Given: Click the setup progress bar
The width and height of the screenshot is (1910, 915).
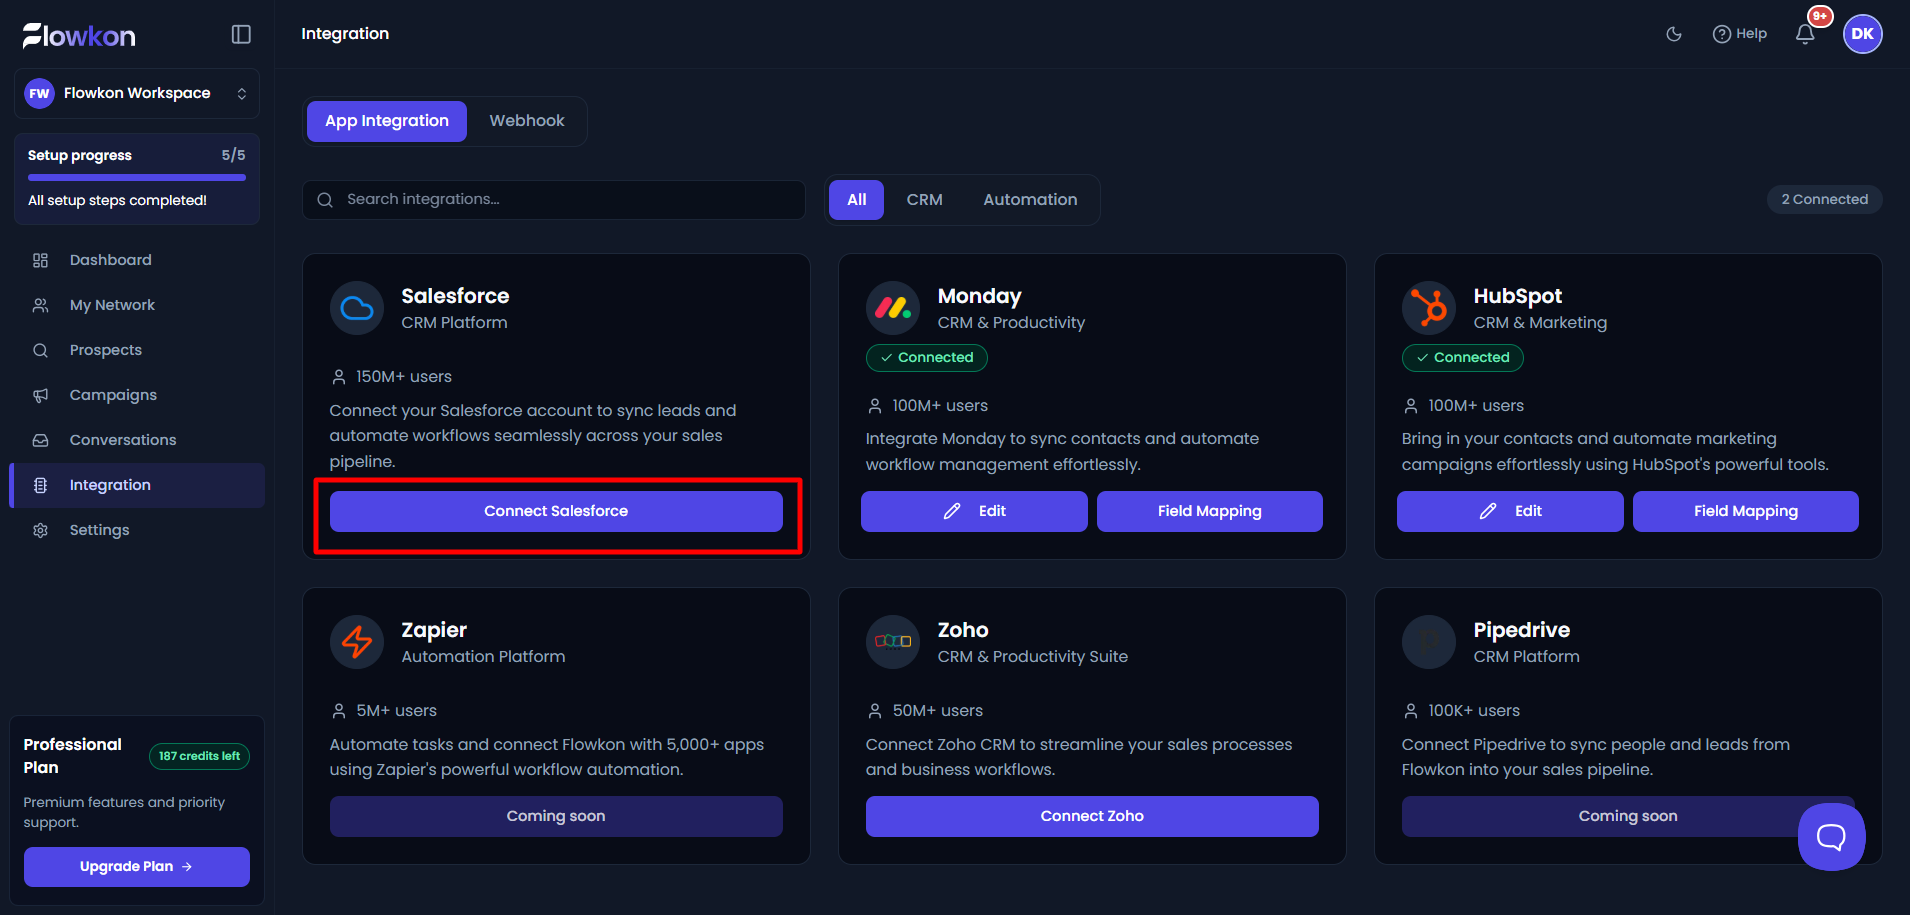Looking at the screenshot, I should point(137,178).
